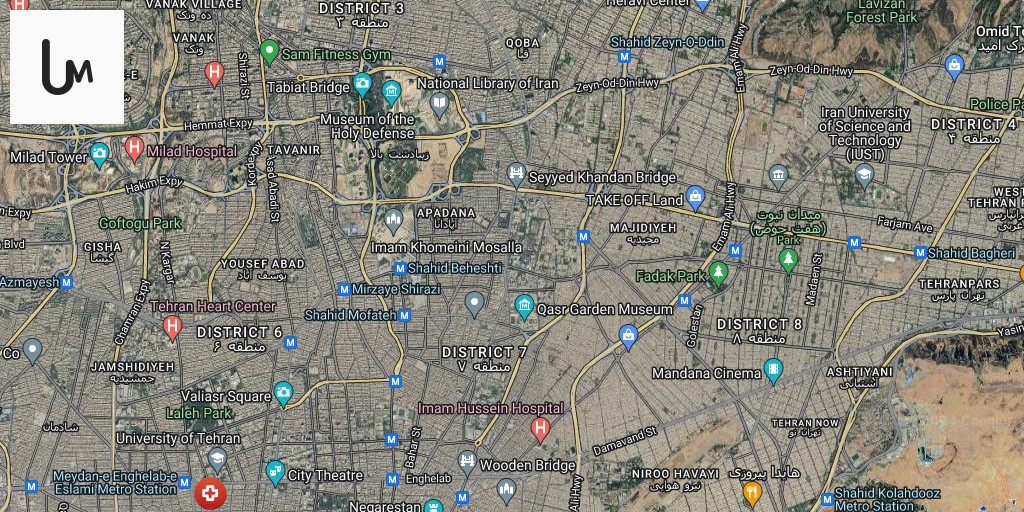Click the National Library of Iran icon

440,104
